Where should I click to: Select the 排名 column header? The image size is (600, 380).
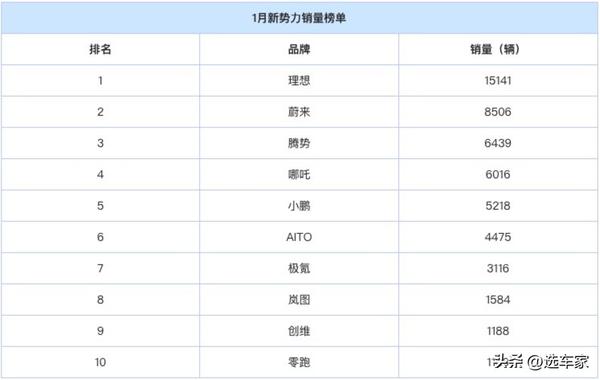click(100, 49)
